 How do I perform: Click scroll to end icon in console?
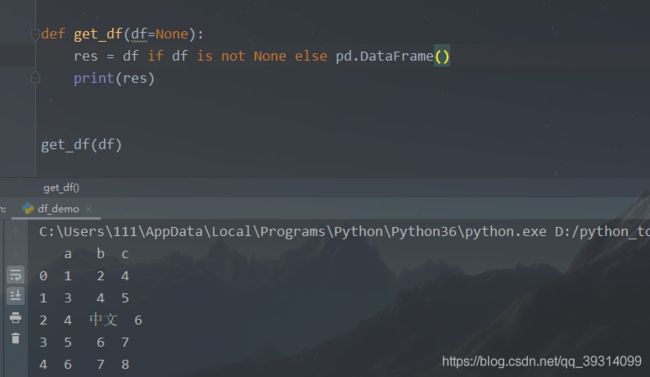click(16, 296)
